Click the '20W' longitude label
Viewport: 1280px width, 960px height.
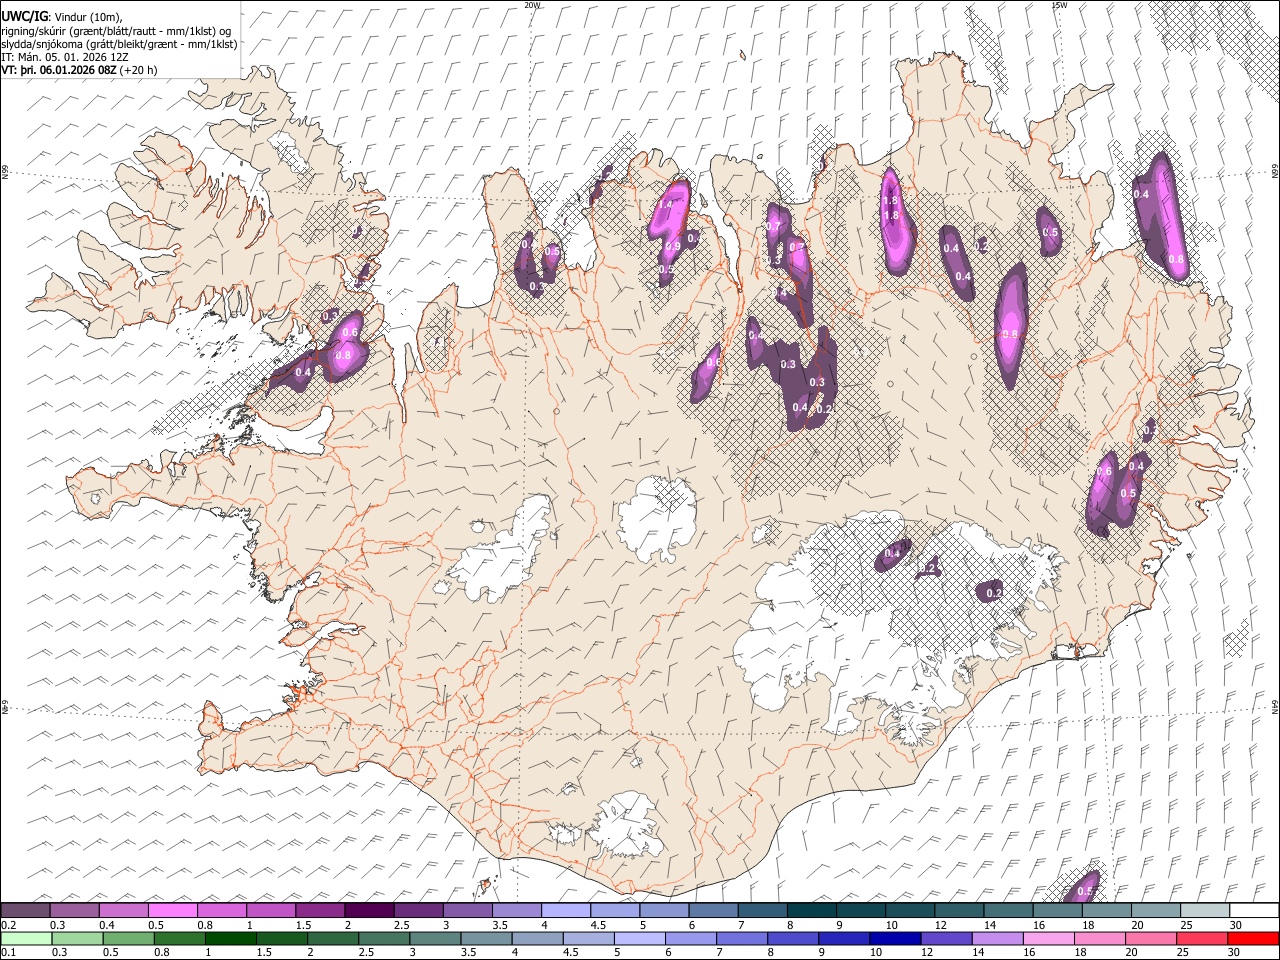532,5
